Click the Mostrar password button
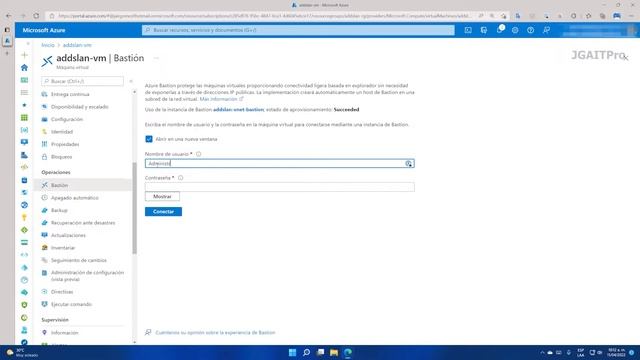The width and height of the screenshot is (640, 360). click(162, 197)
